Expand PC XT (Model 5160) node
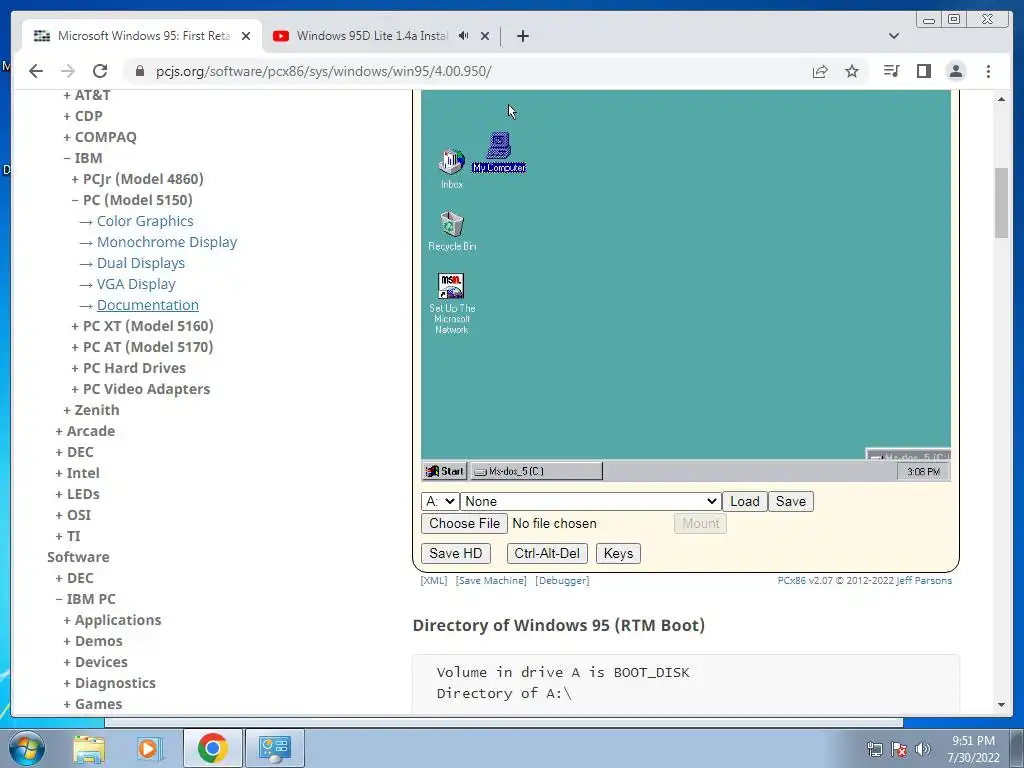1024x768 pixels. coord(142,326)
